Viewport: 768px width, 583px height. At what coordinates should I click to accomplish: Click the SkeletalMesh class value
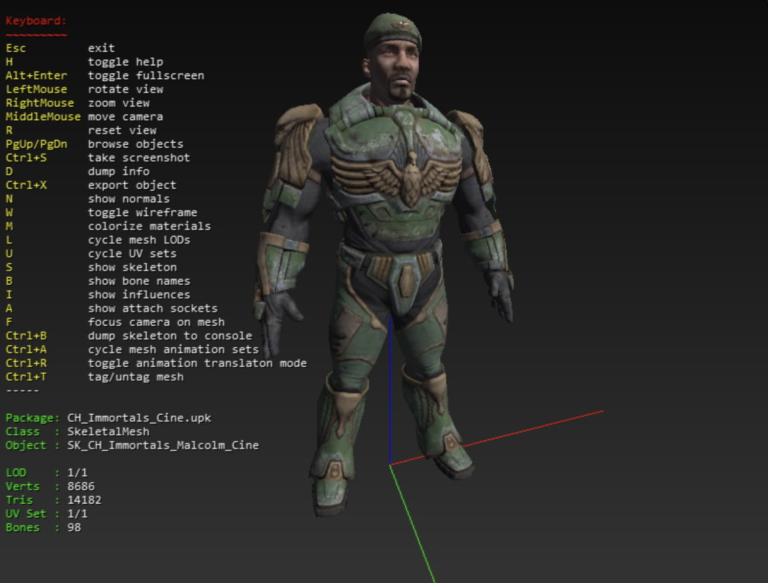(x=108, y=432)
